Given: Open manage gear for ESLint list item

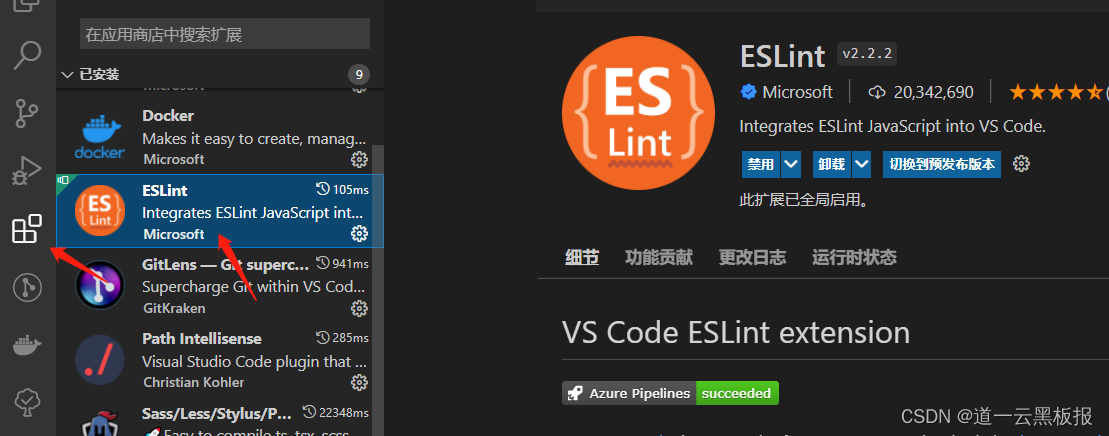Looking at the screenshot, I should pos(359,234).
